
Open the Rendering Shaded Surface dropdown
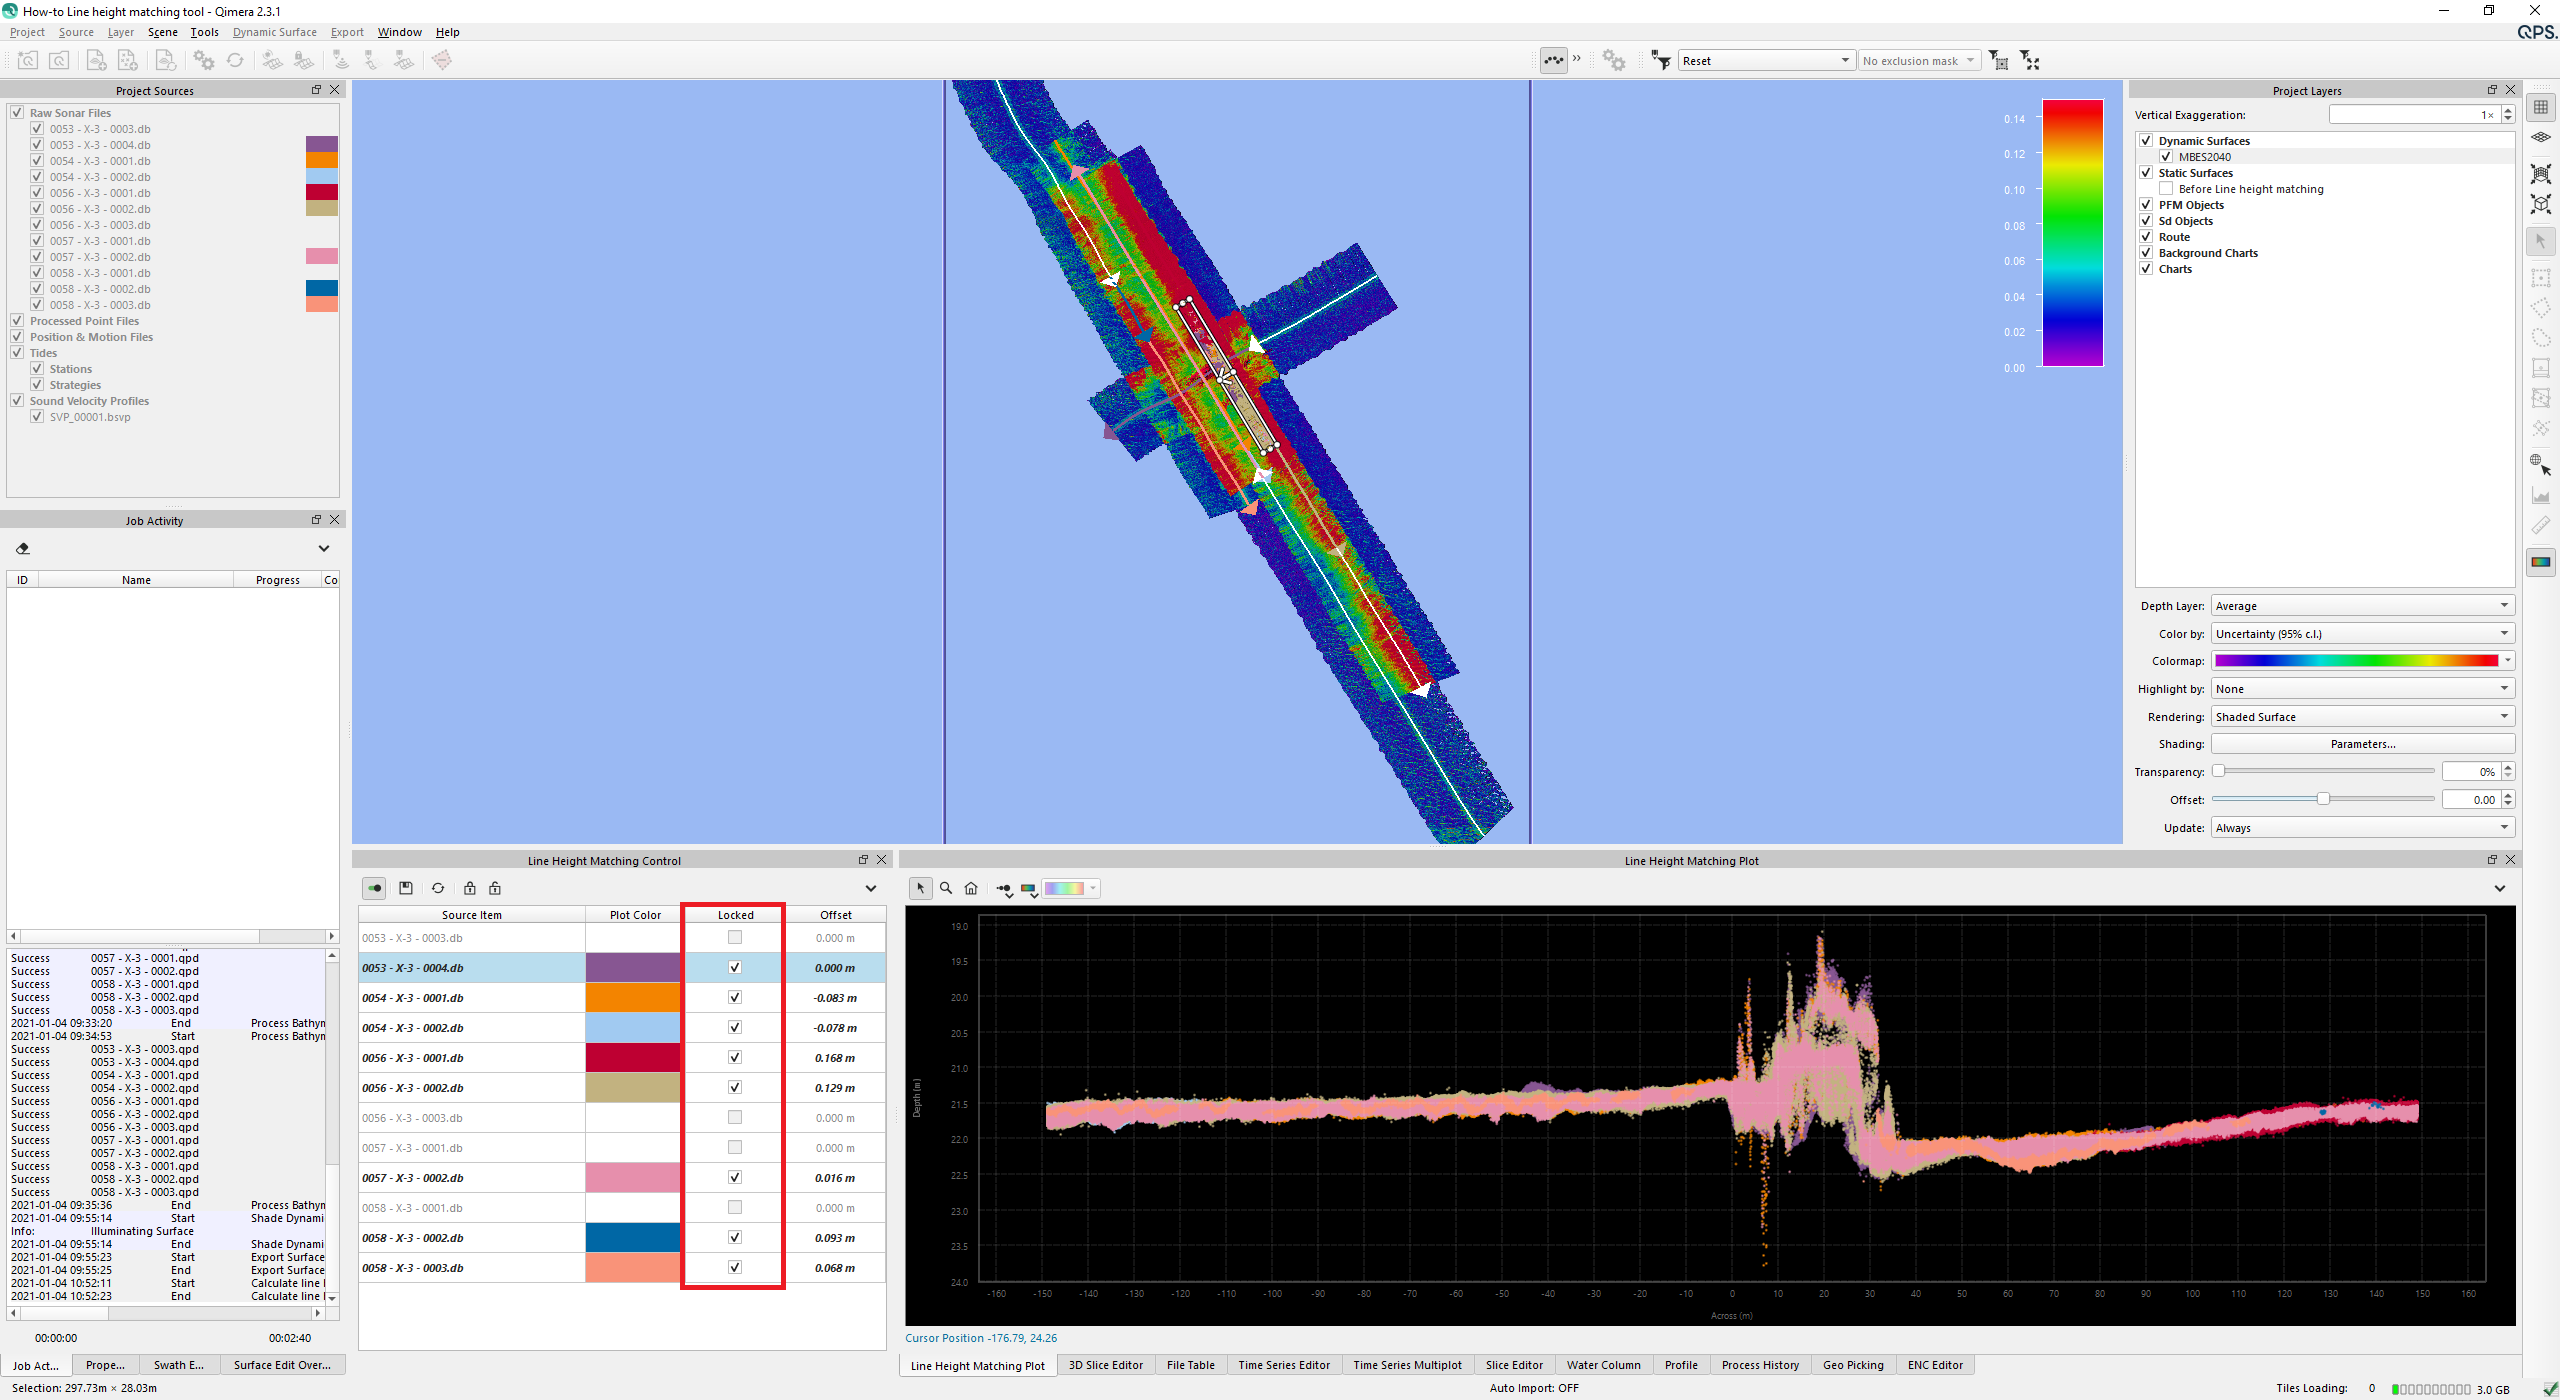tap(2362, 717)
